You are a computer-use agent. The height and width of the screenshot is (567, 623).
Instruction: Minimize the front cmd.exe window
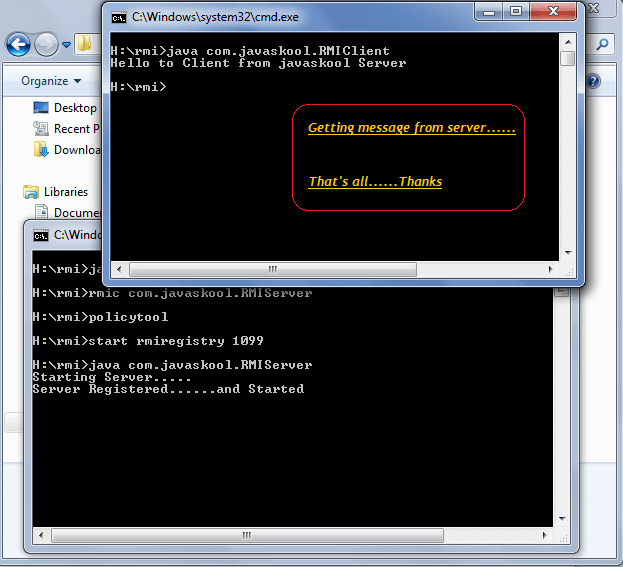tap(488, 12)
